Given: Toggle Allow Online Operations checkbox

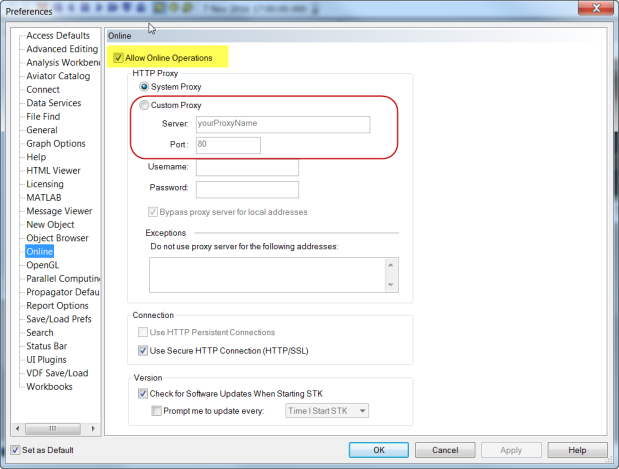Looking at the screenshot, I should tap(120, 58).
